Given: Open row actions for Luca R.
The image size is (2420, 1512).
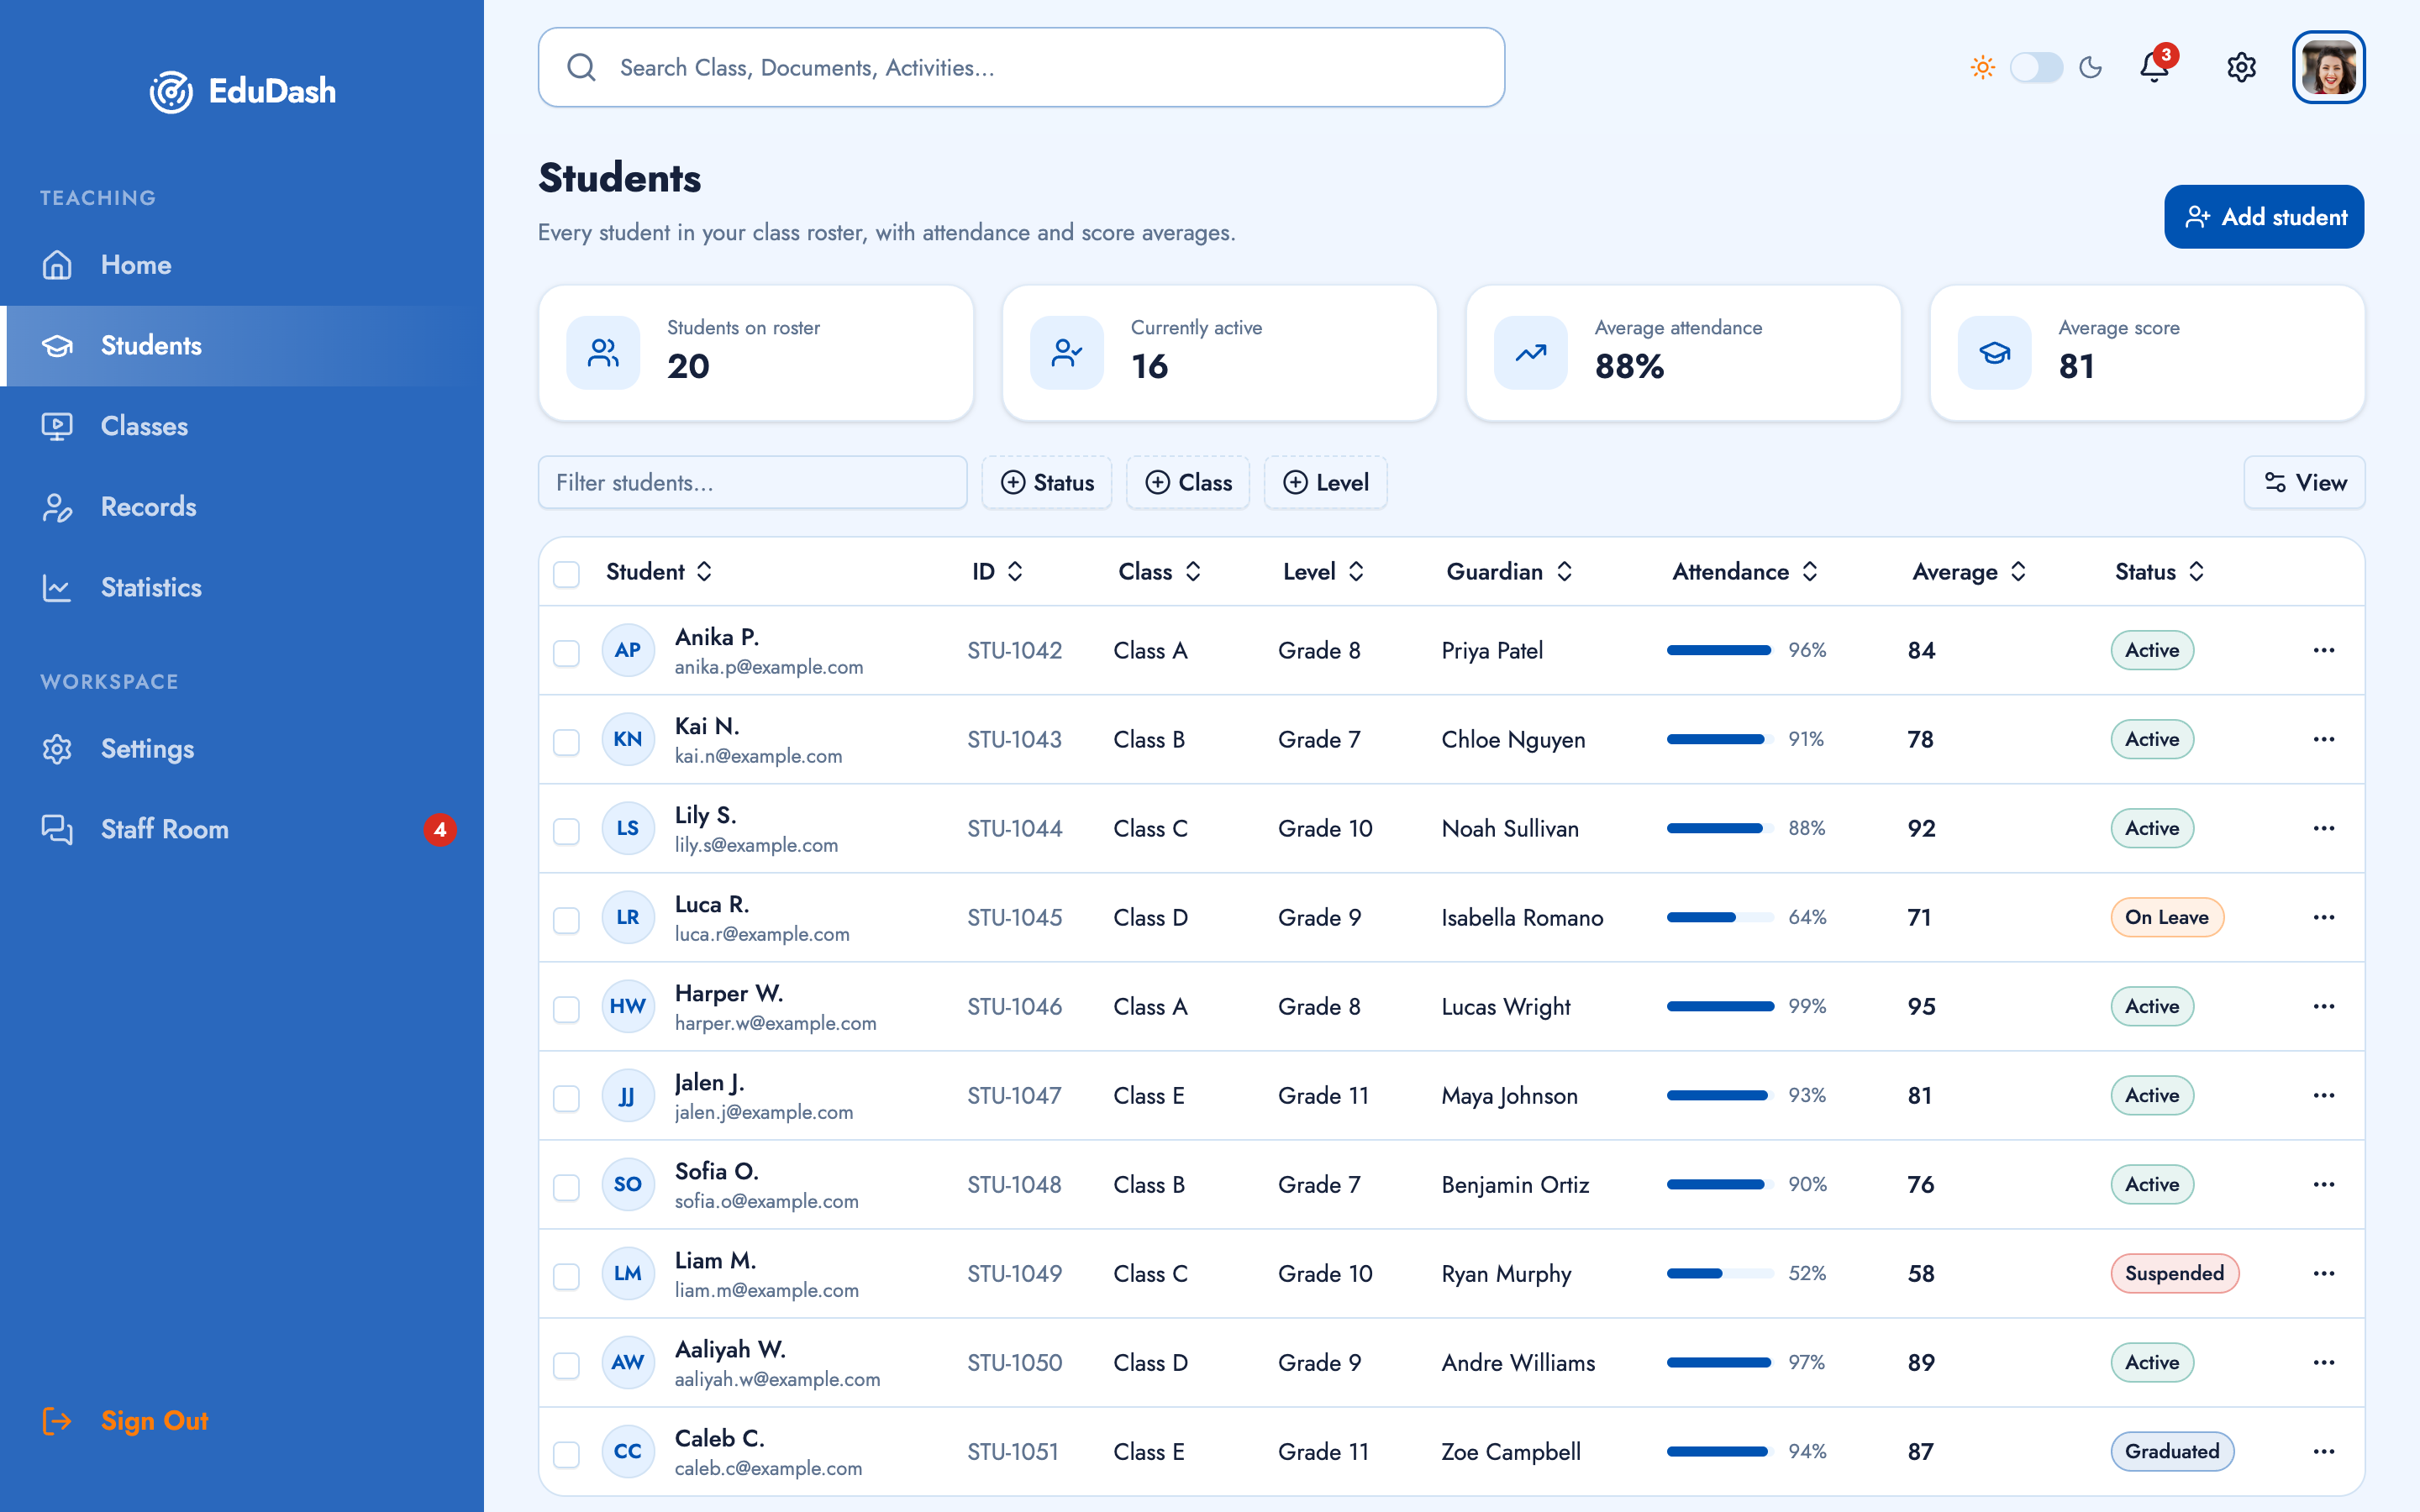Looking at the screenshot, I should pos(2323,917).
